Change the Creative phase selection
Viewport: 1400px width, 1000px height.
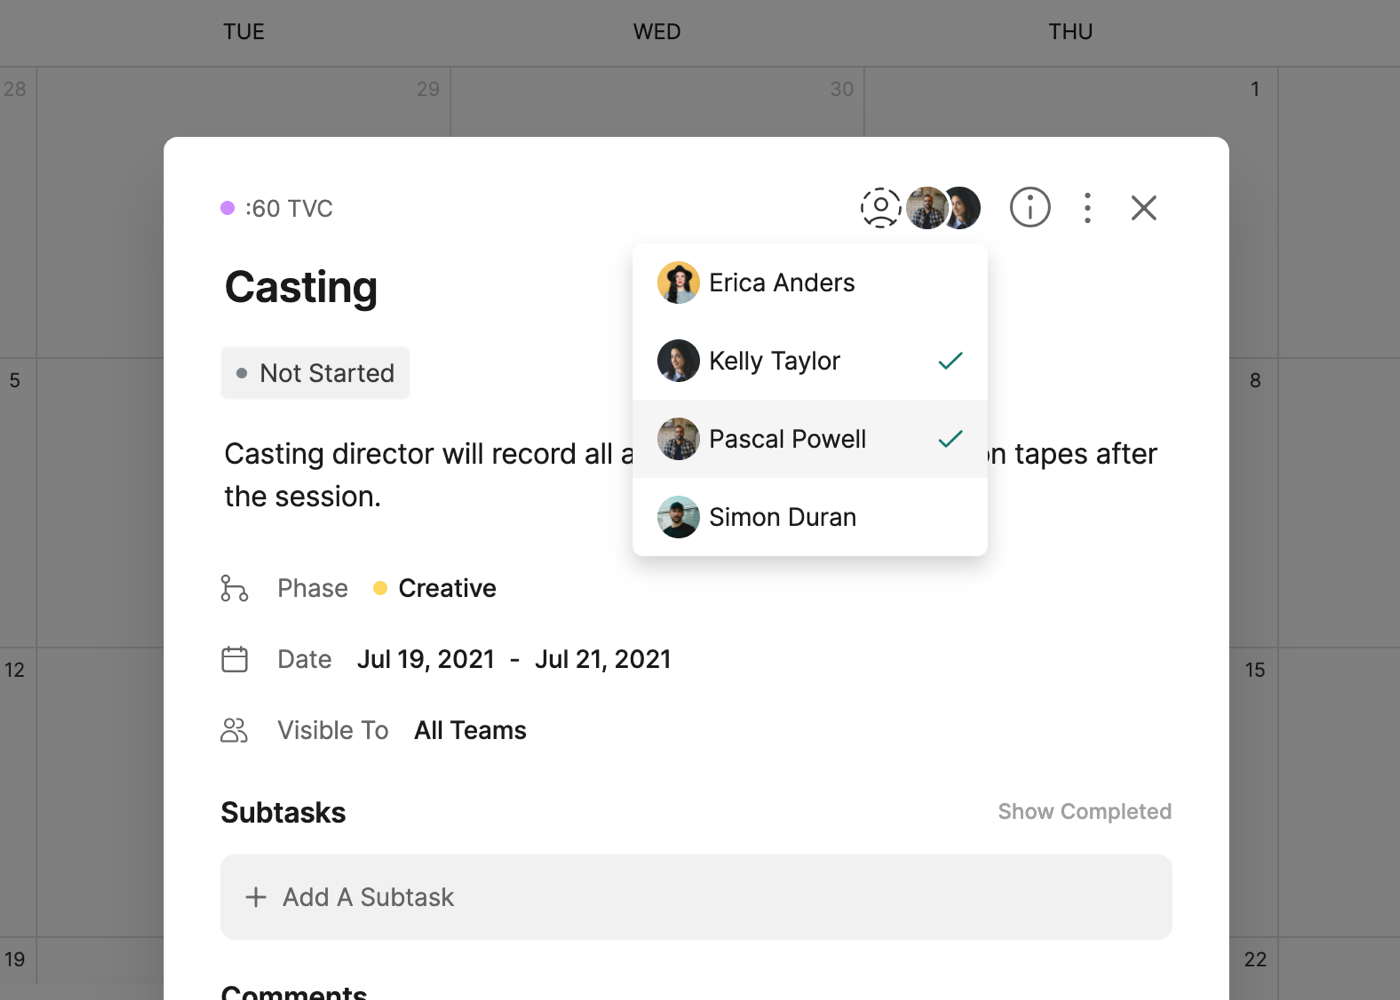tap(446, 588)
